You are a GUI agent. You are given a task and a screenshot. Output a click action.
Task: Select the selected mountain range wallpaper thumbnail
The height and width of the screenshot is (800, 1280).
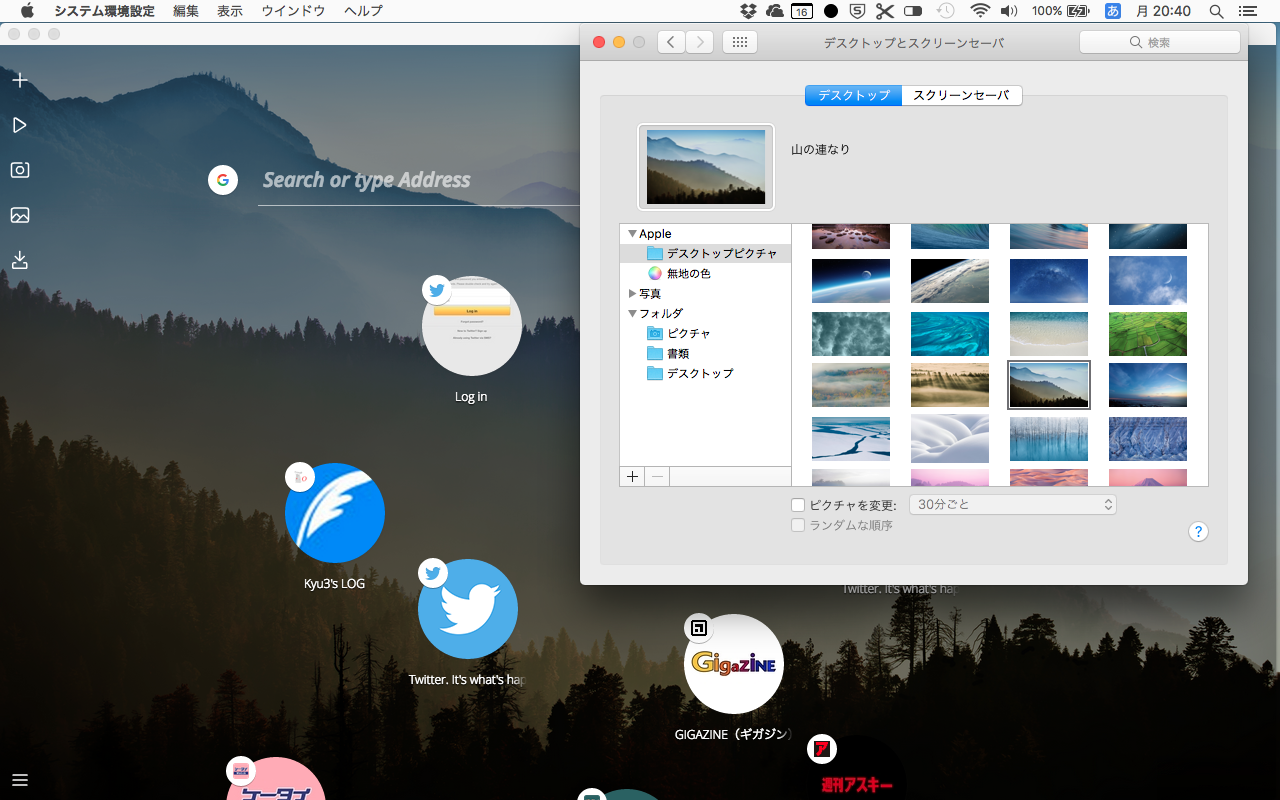1049,385
